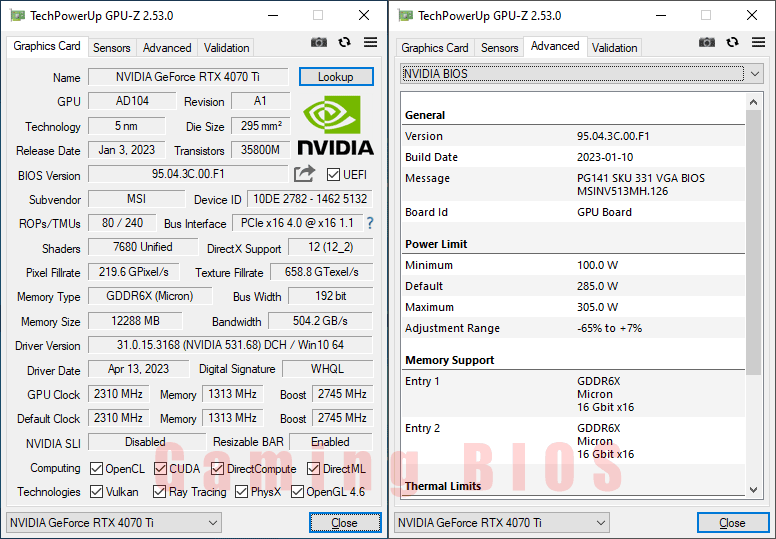Switch to Validation tab in right window
The height and width of the screenshot is (539, 776).
615,48
